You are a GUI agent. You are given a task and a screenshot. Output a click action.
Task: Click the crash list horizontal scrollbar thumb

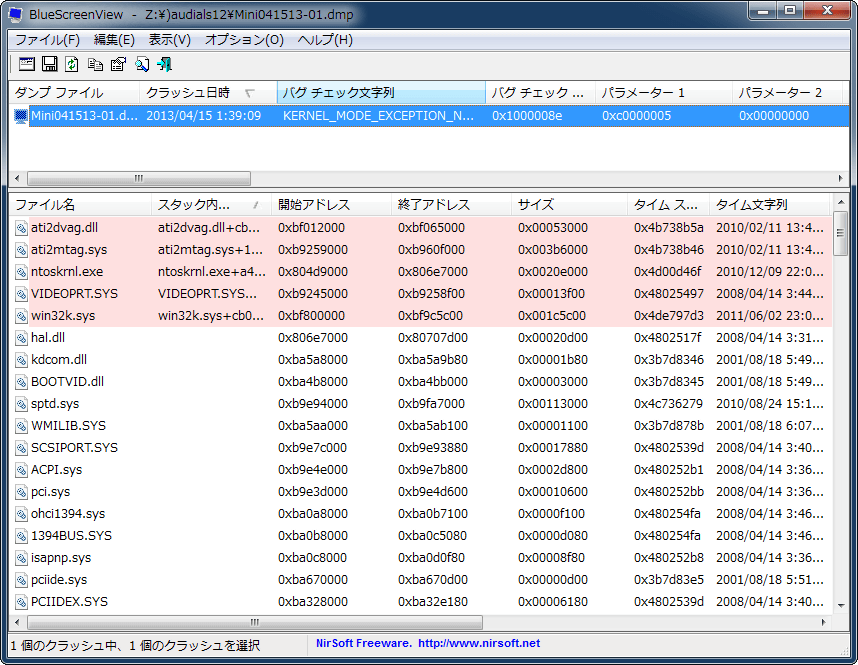point(139,178)
